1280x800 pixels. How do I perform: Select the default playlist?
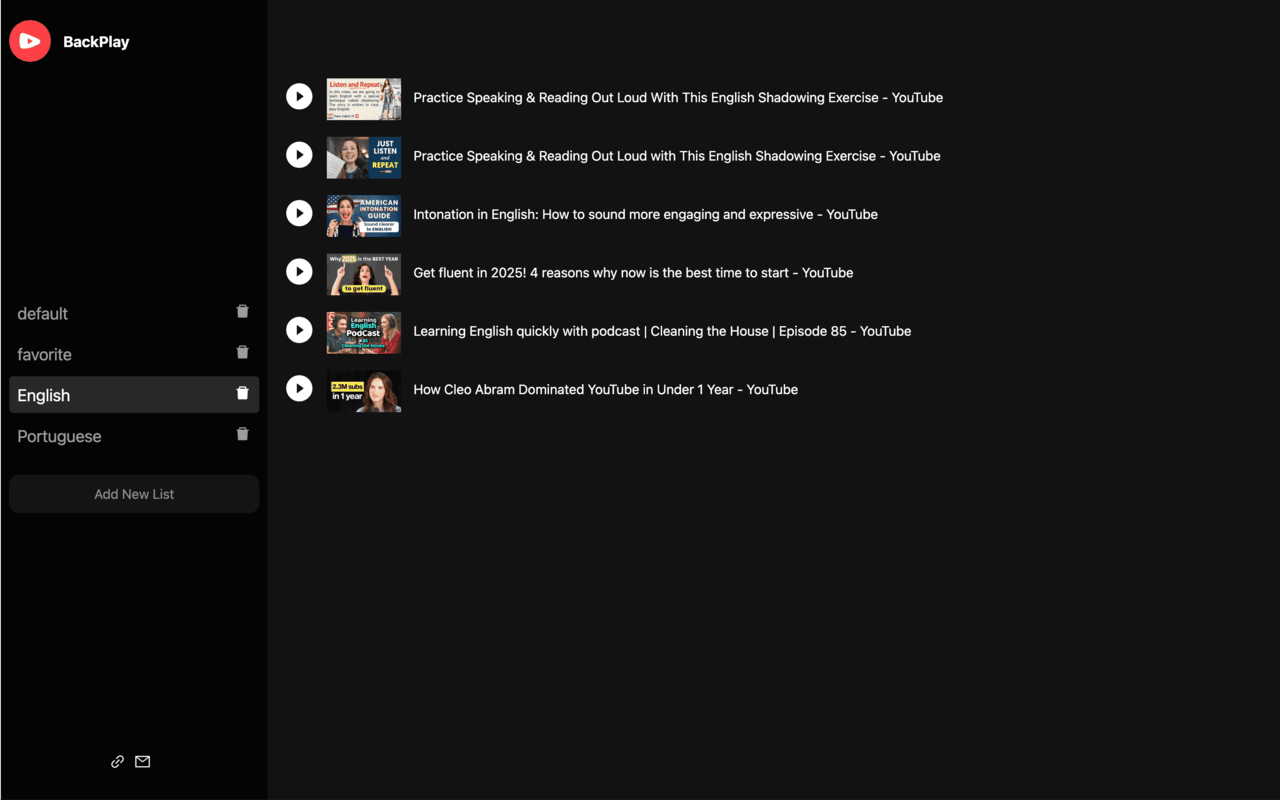134,313
